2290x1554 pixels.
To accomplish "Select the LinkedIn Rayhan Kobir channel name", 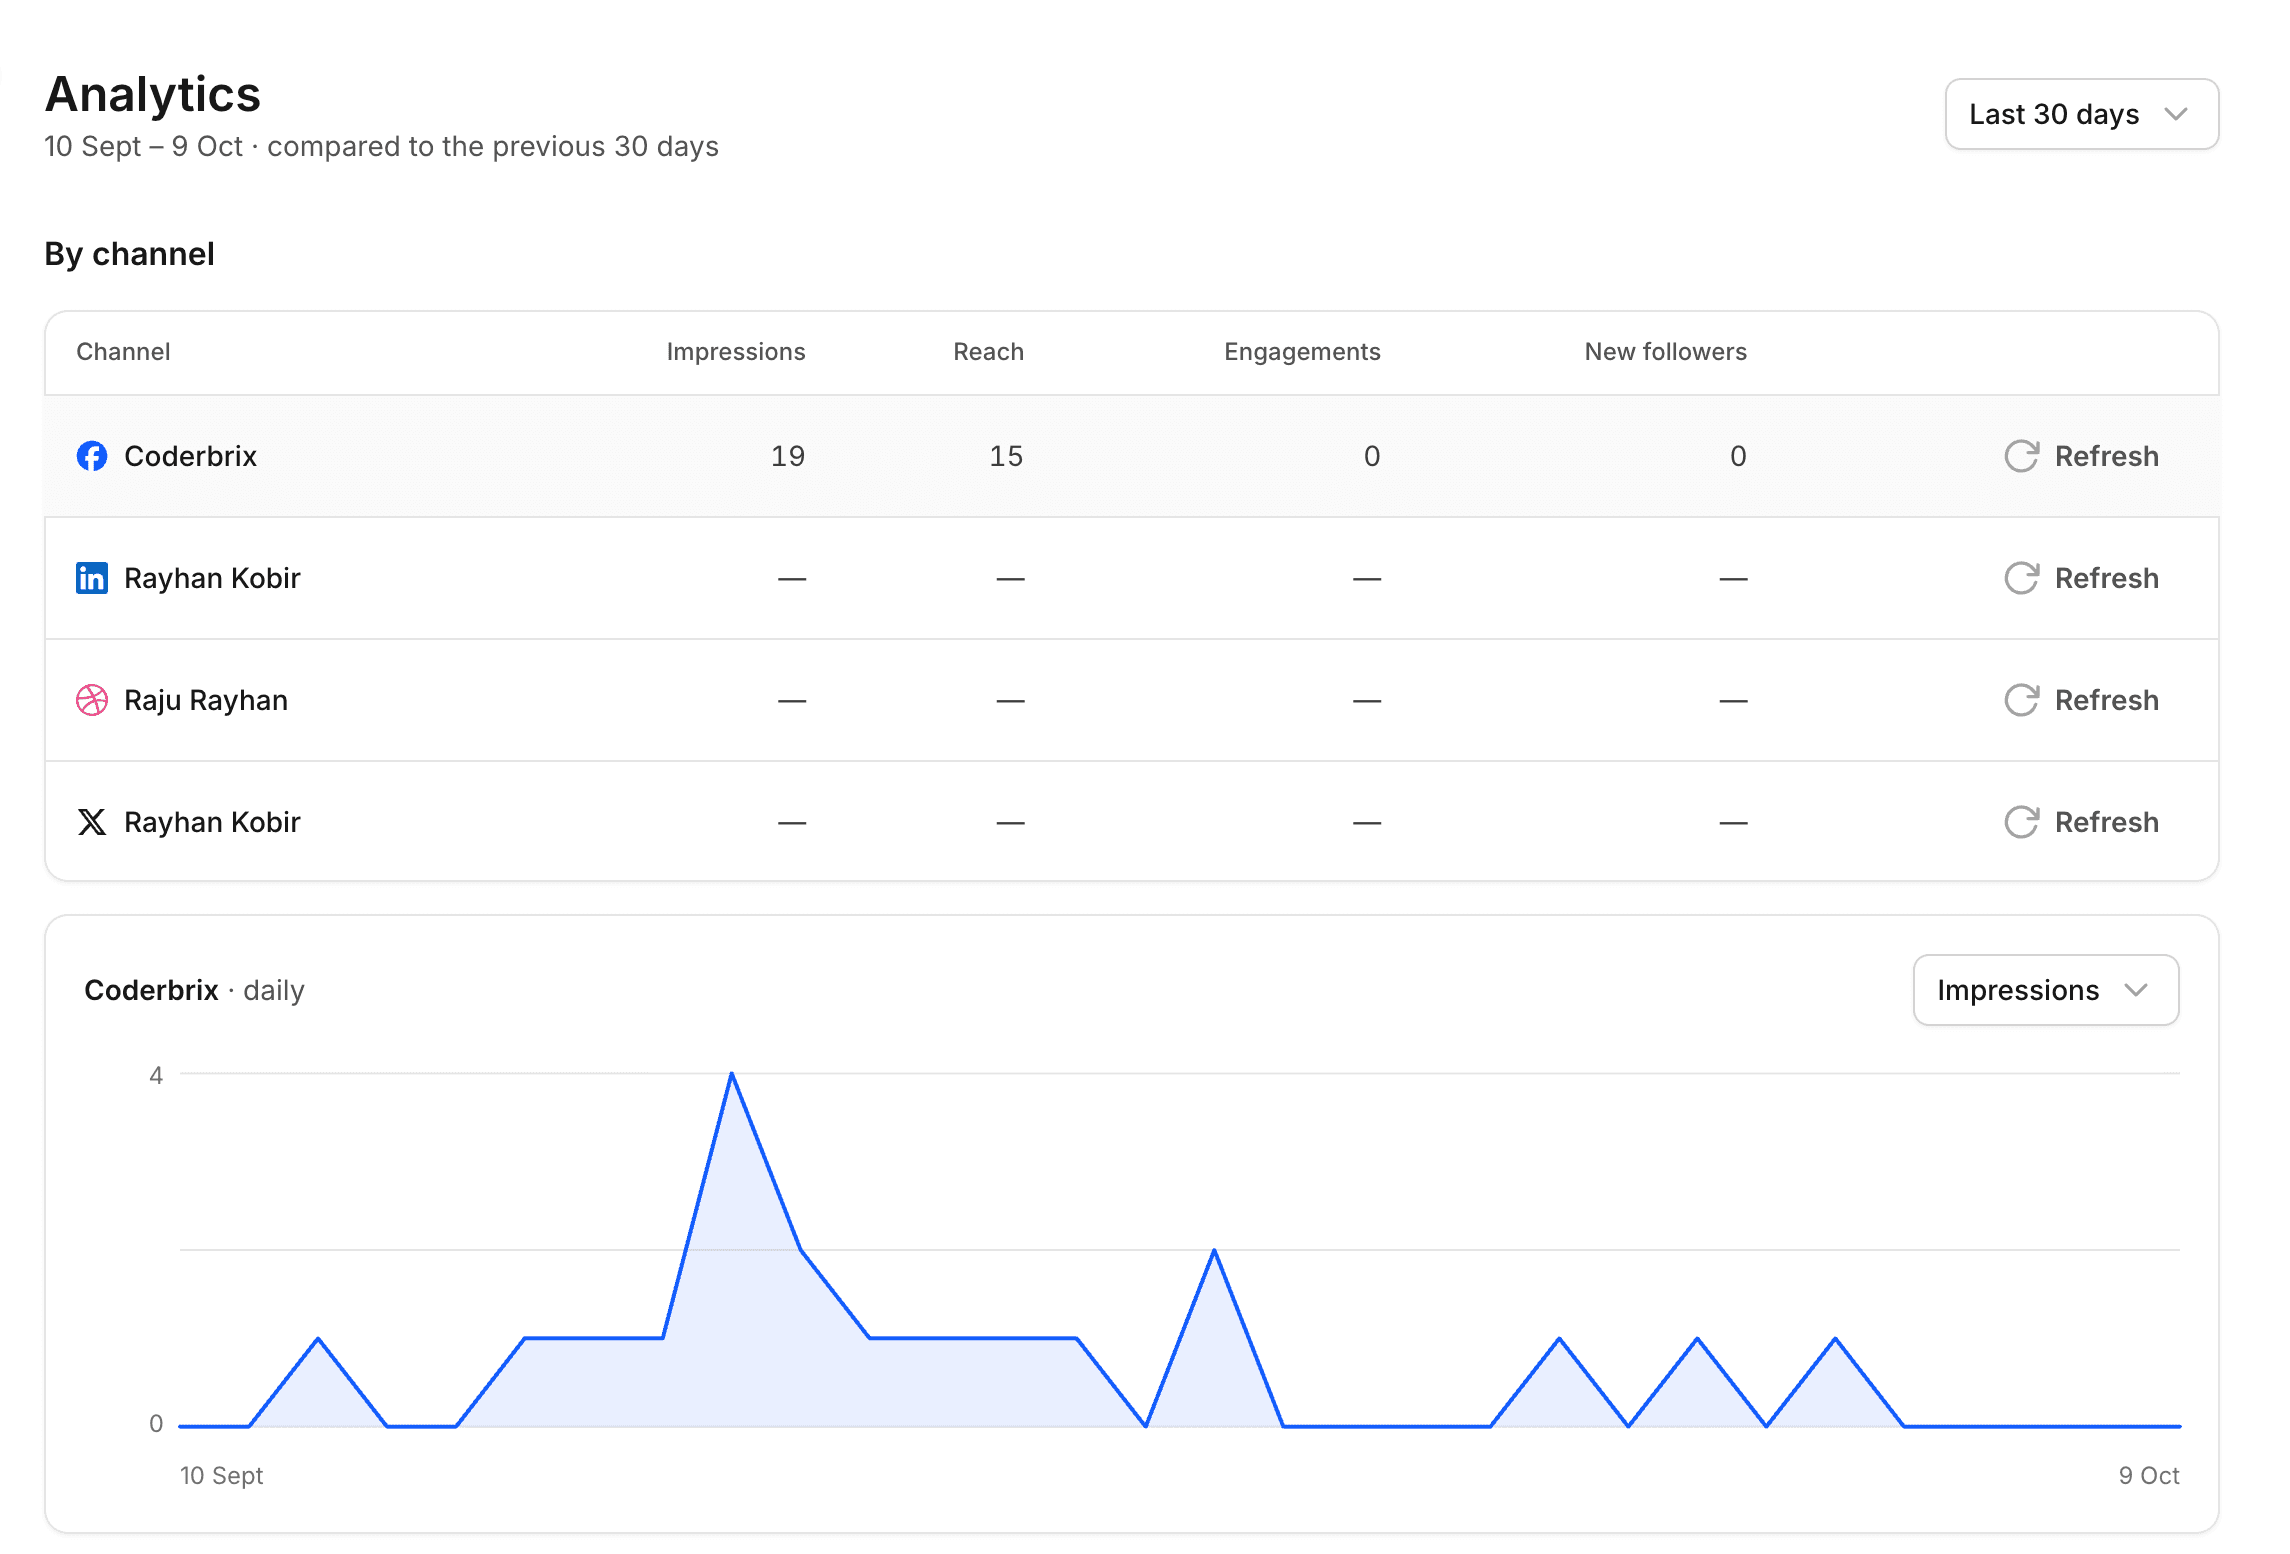I will [212, 578].
